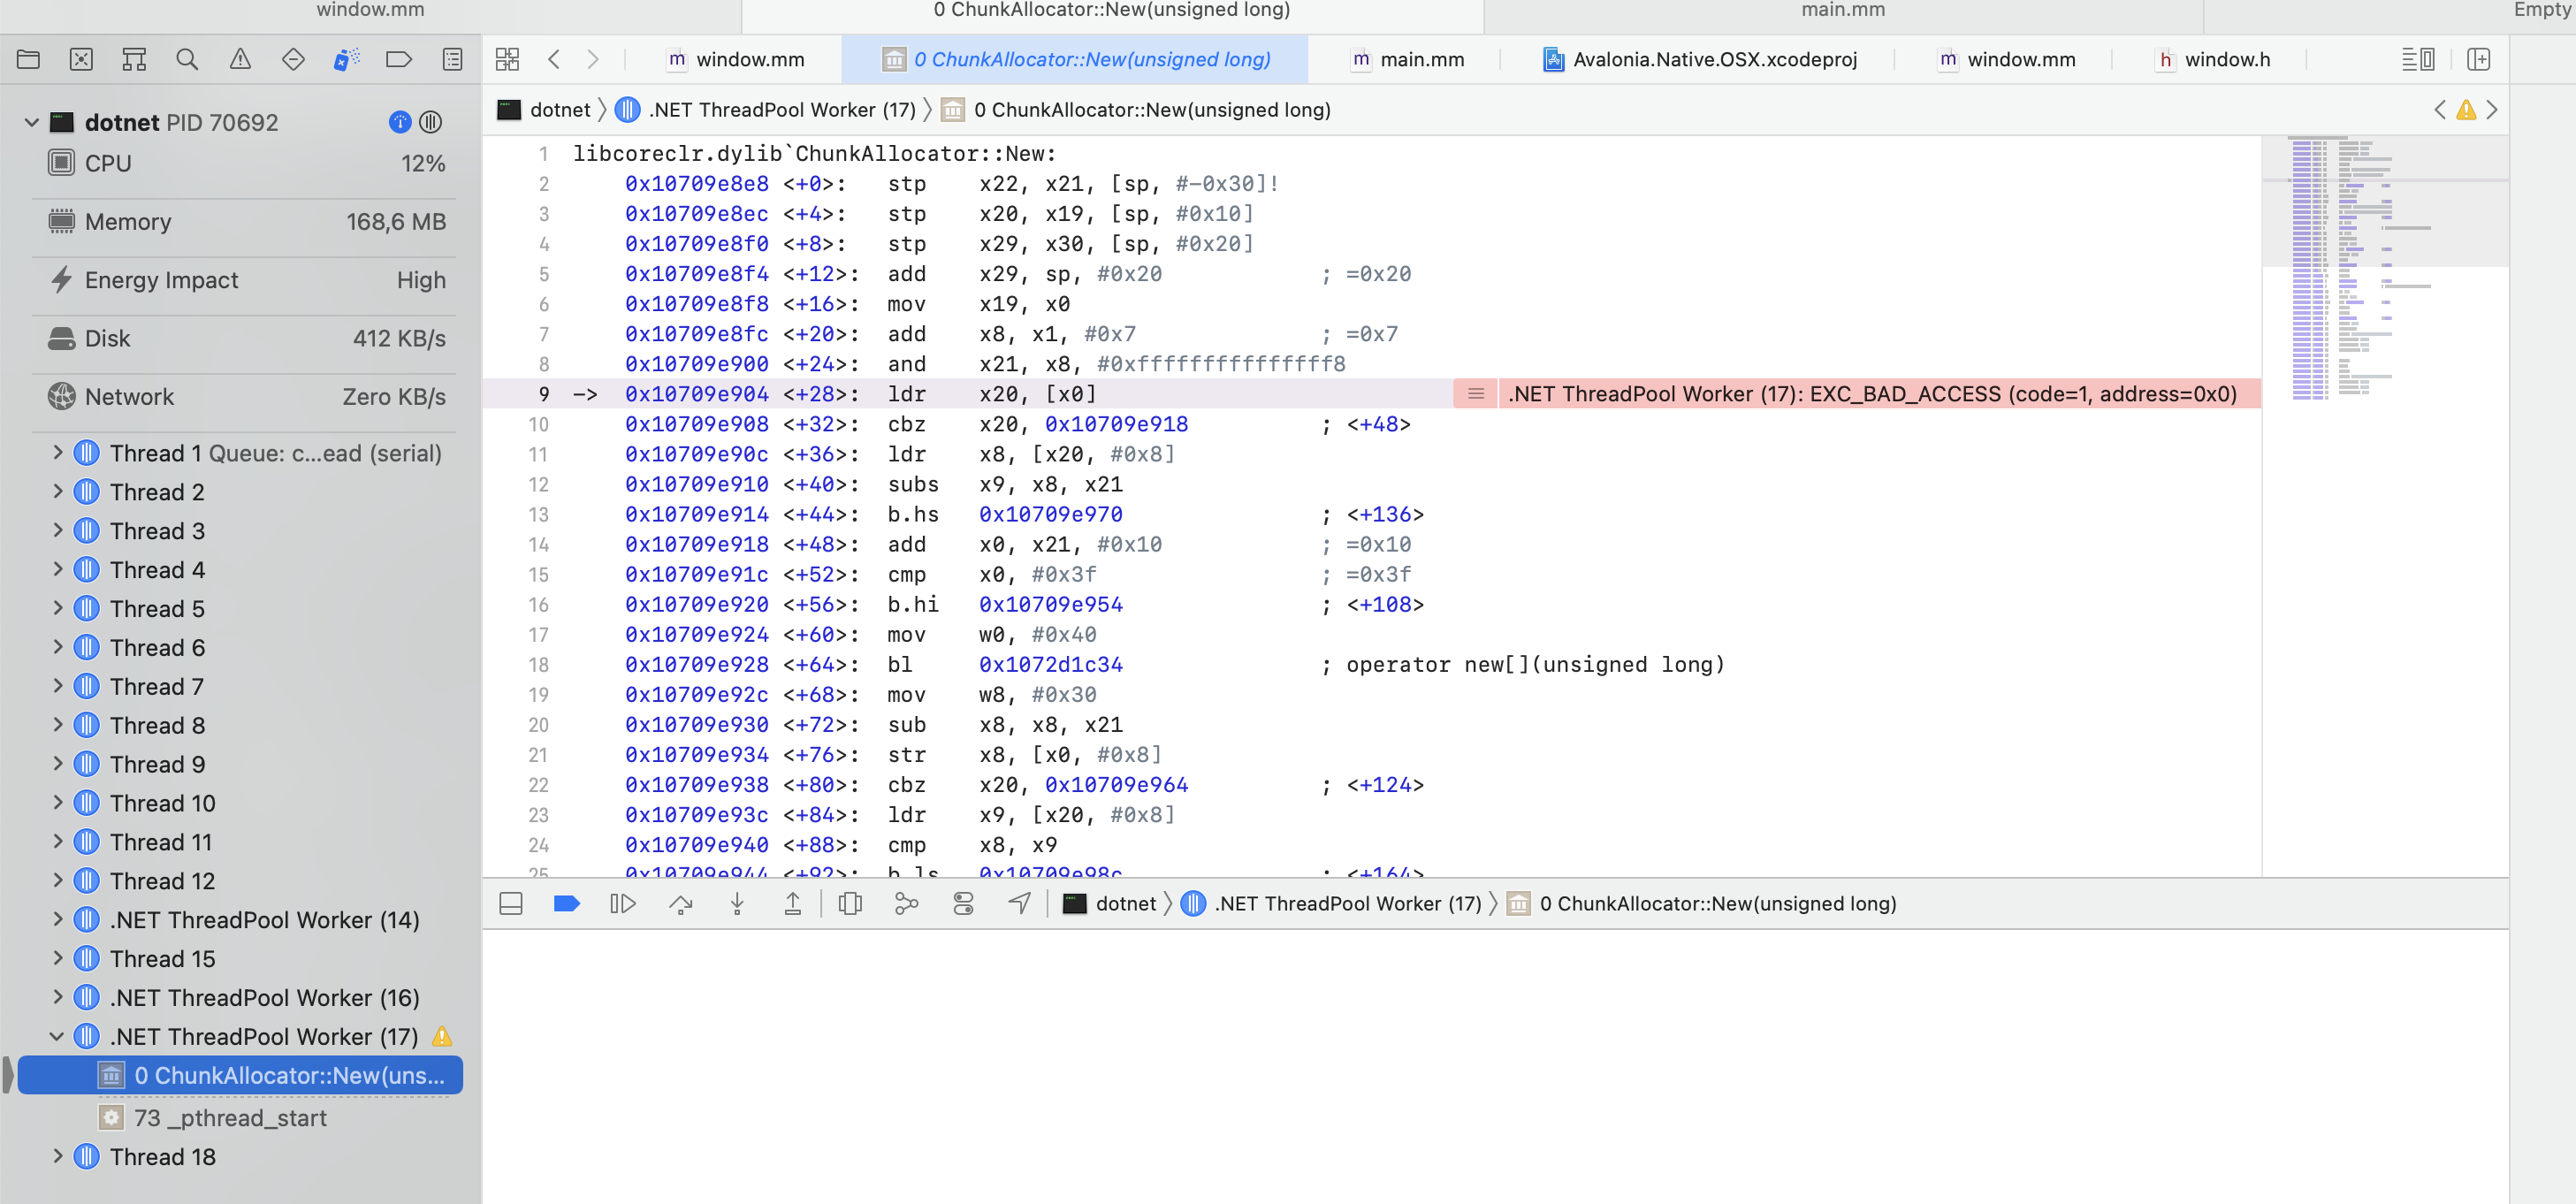Jump to address 0x10709e970 link
Image resolution: width=2576 pixels, height=1204 pixels.
1050,514
